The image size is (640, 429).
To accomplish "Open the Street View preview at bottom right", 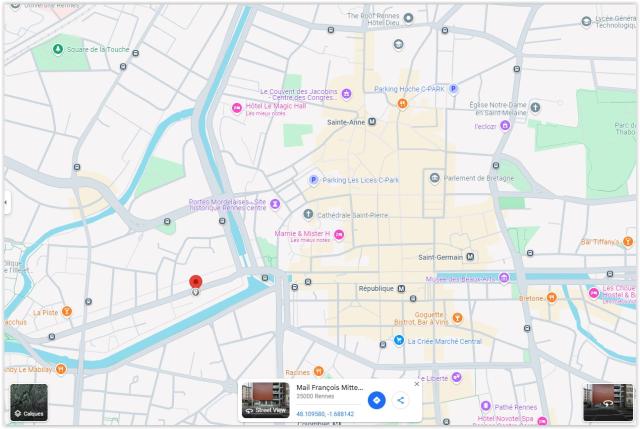I will tap(608, 402).
